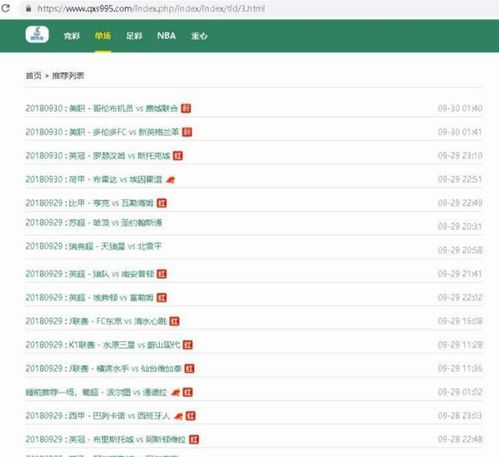The height and width of the screenshot is (457, 499).
Task: Open the NBA tab
Action: (166, 36)
